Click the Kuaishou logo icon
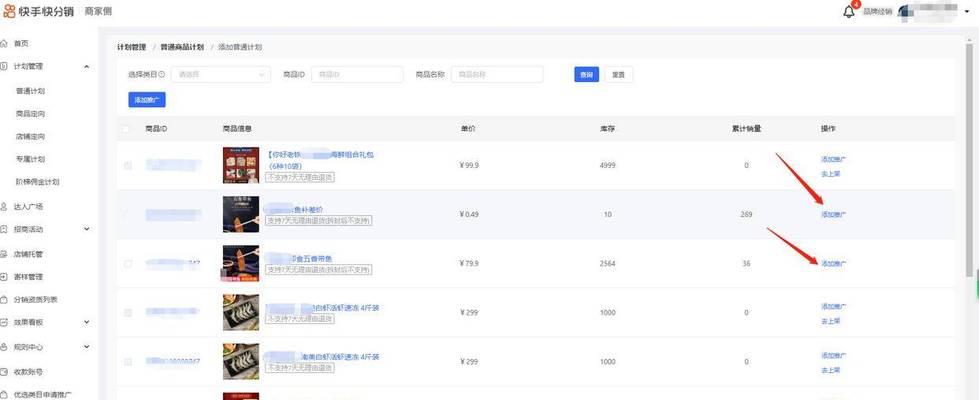The image size is (979, 400). [x=9, y=11]
